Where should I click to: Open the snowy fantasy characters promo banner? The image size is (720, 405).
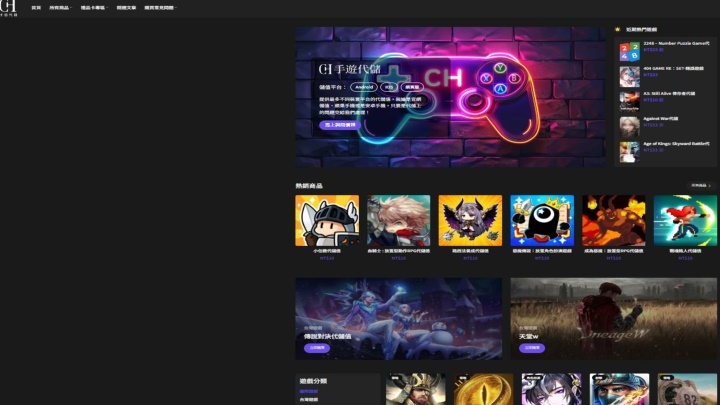click(399, 318)
